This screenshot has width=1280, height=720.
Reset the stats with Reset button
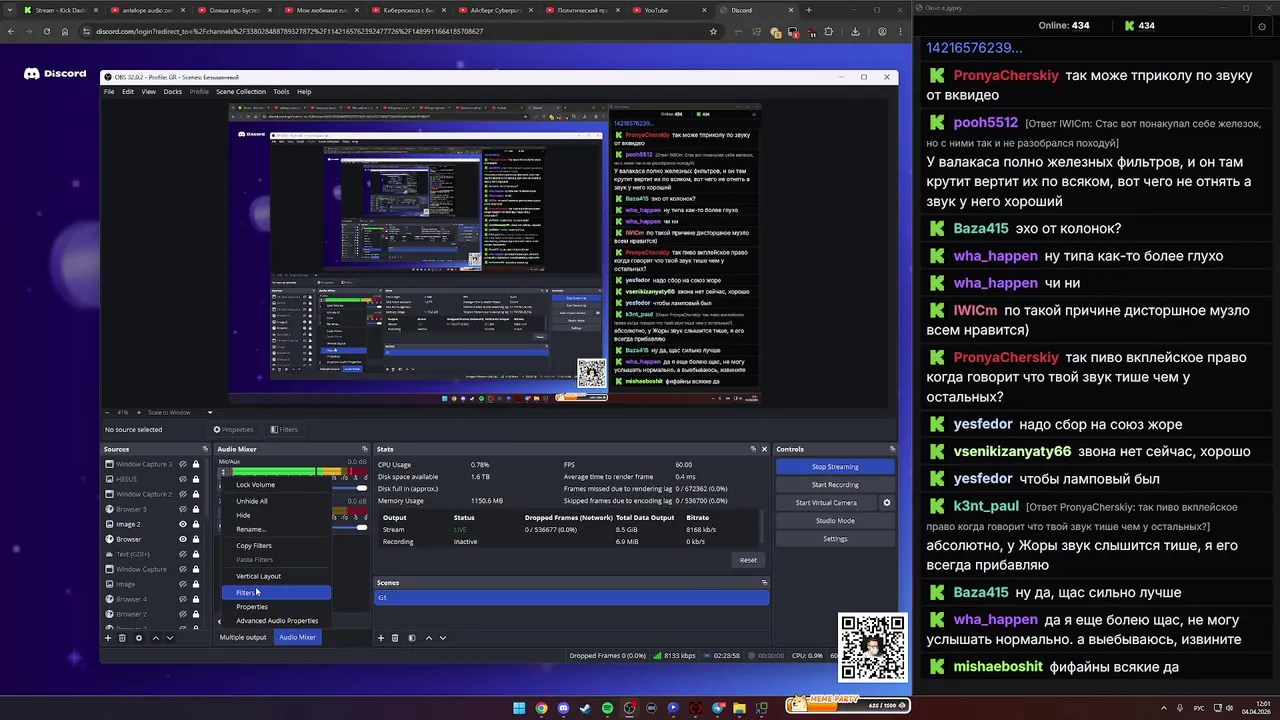[x=748, y=560]
